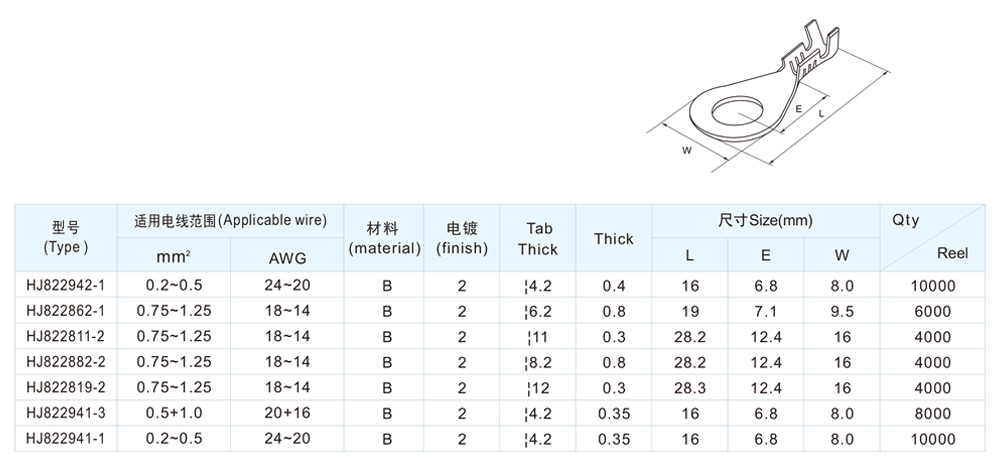Select the HJ822941-3 type cell
This screenshot has width=1000, height=470.
pos(68,413)
